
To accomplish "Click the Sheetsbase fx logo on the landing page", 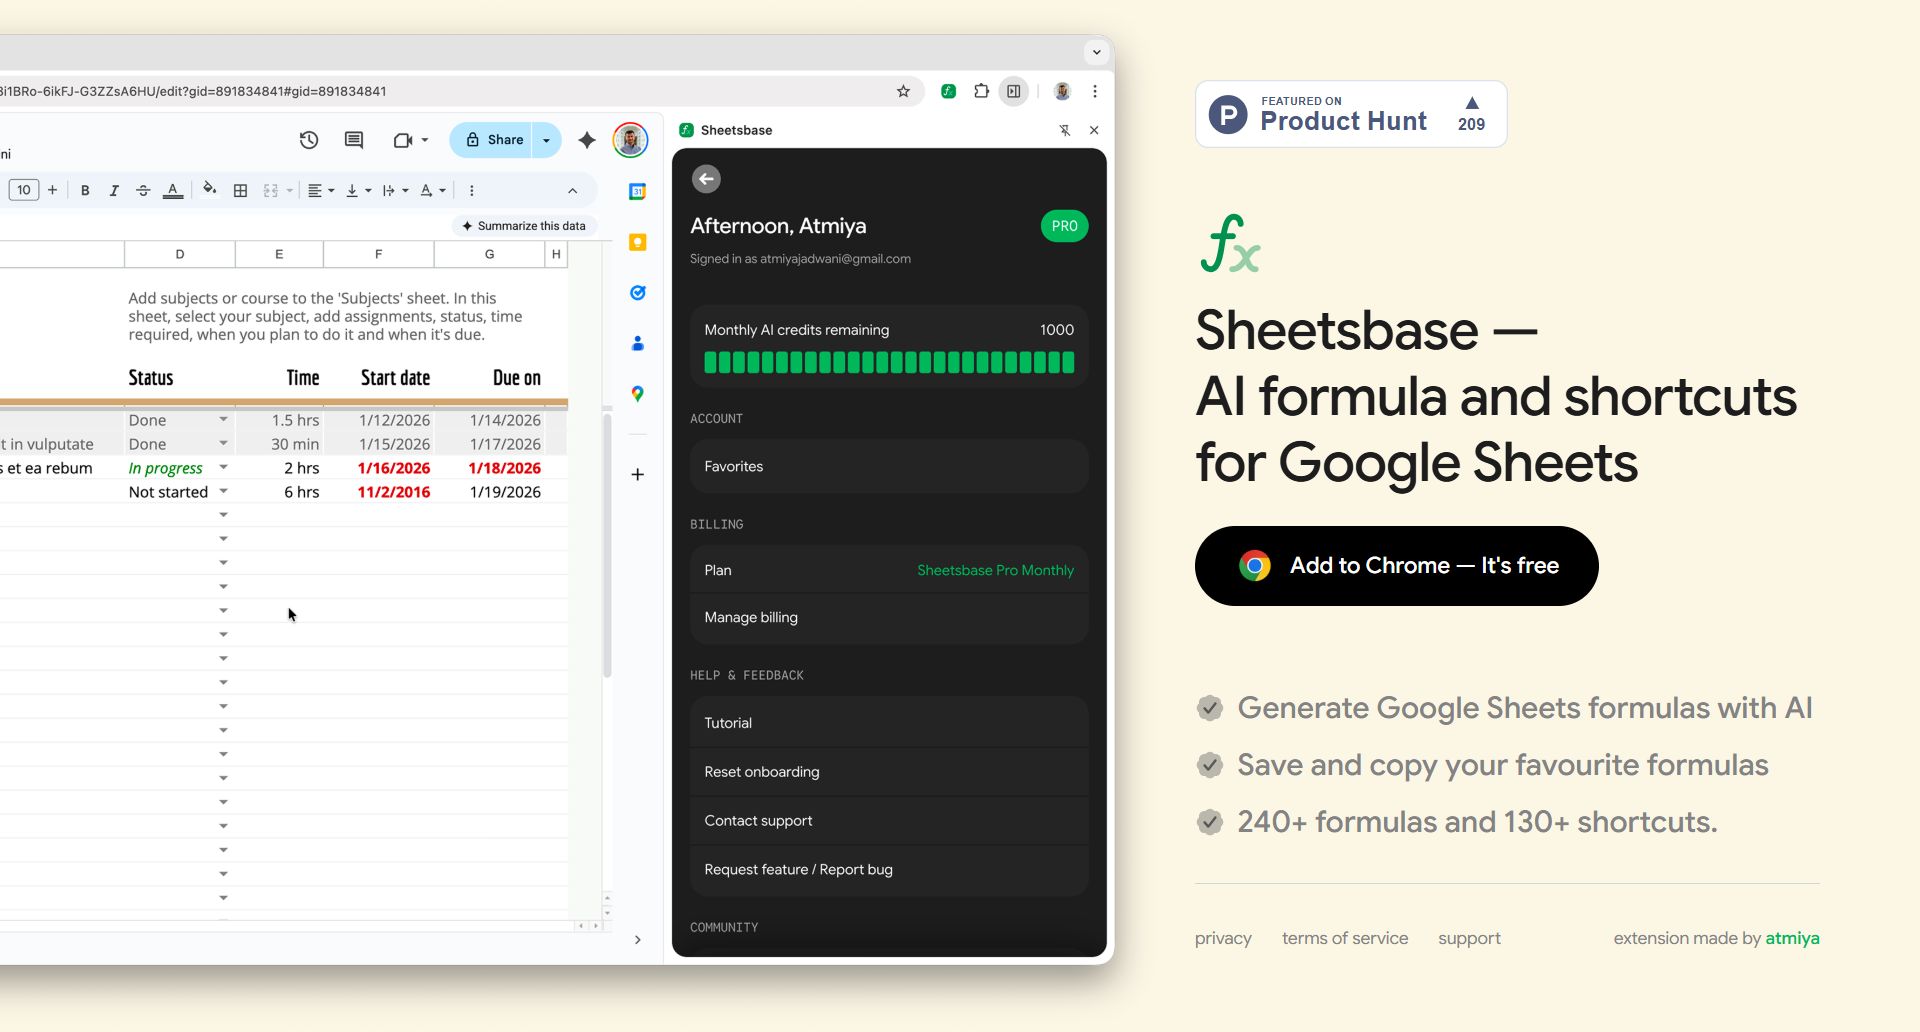I will (1229, 244).
